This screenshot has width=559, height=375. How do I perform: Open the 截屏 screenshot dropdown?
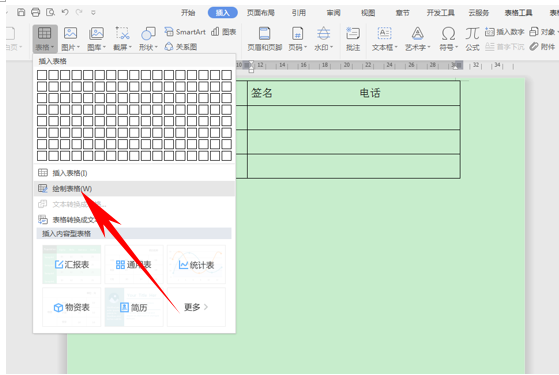[122, 38]
